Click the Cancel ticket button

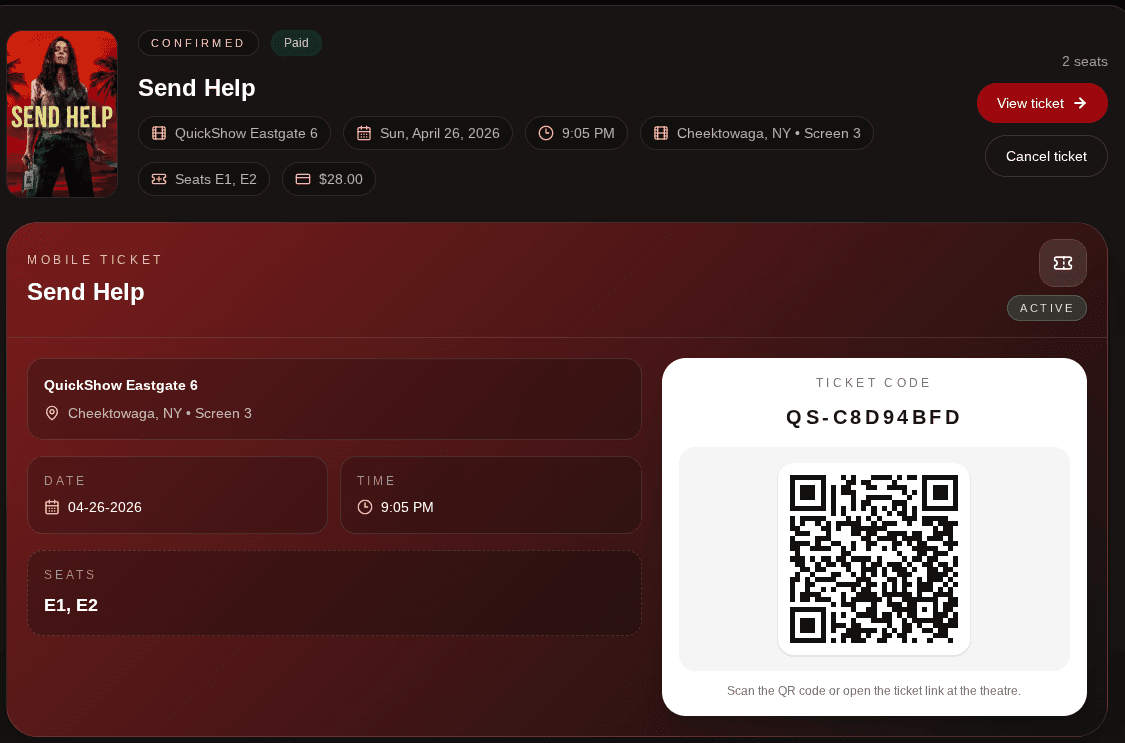tap(1046, 156)
